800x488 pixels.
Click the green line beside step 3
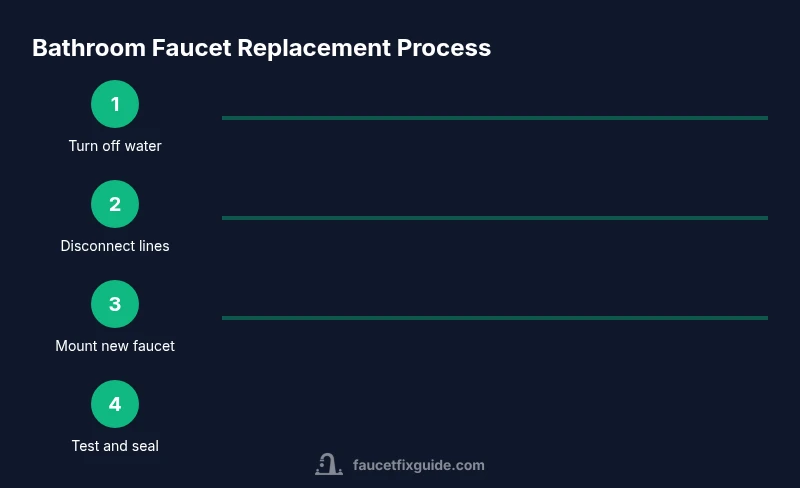click(494, 318)
